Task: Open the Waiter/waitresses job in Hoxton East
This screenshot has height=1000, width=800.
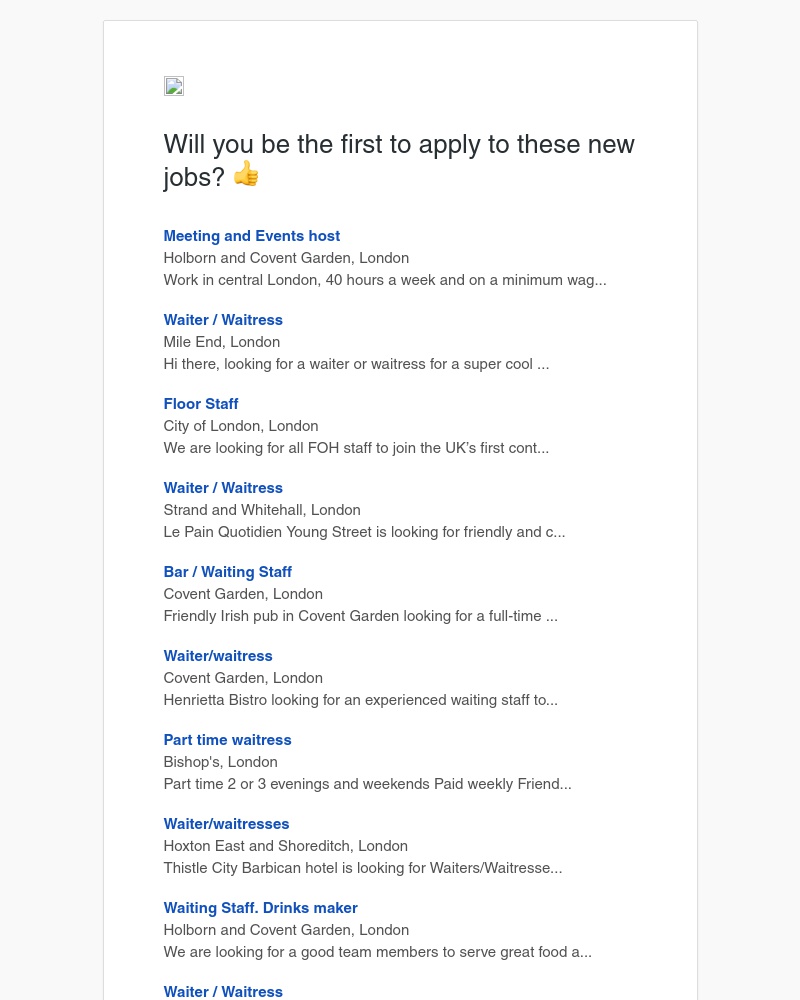Action: 226,824
